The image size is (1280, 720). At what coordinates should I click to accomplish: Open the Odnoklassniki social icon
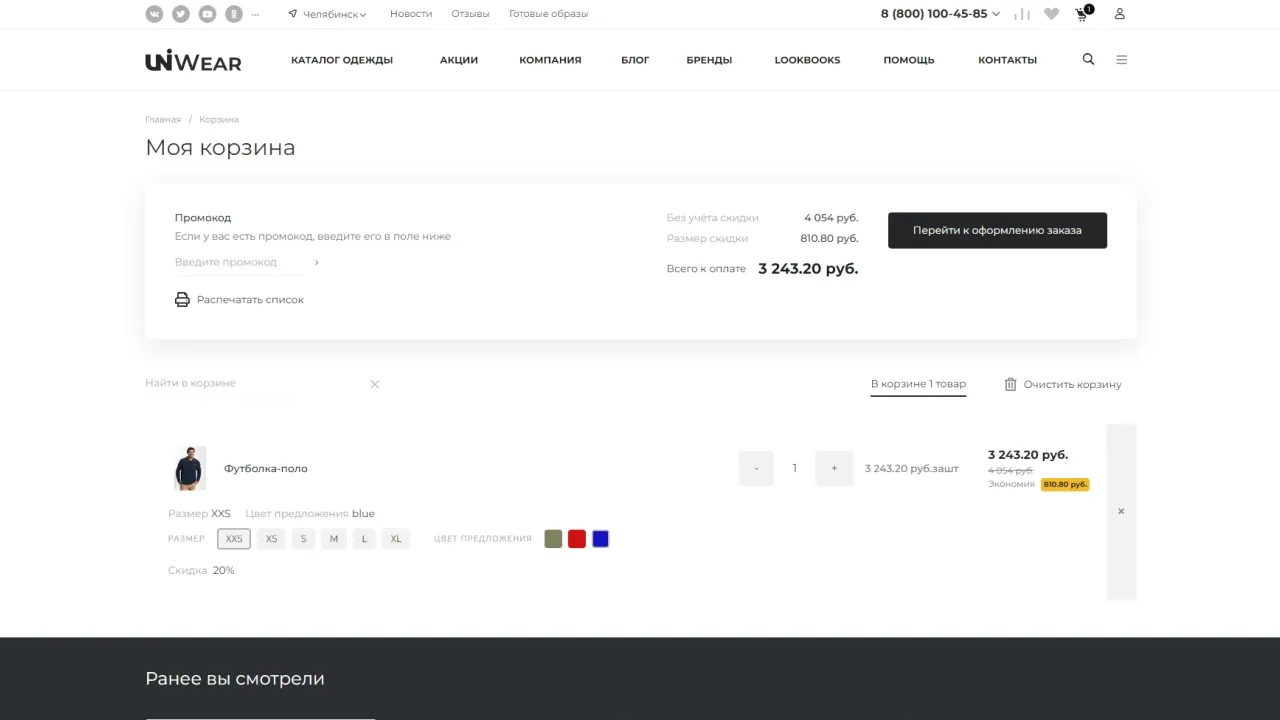tap(233, 14)
